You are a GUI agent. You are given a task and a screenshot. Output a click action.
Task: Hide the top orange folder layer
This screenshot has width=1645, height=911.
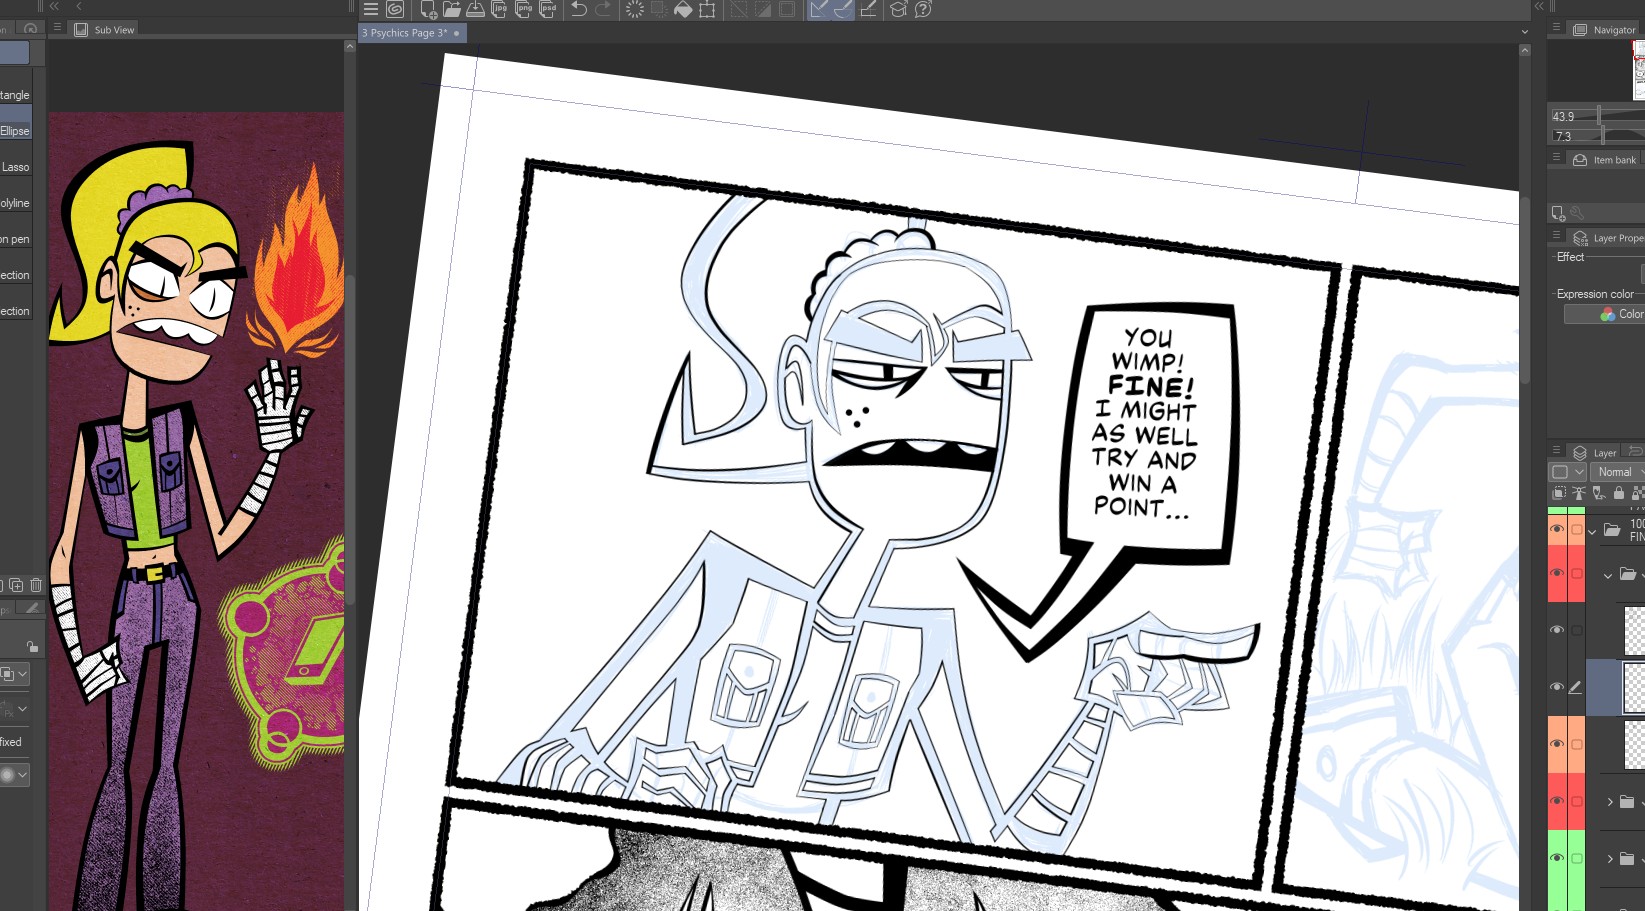click(x=1557, y=529)
